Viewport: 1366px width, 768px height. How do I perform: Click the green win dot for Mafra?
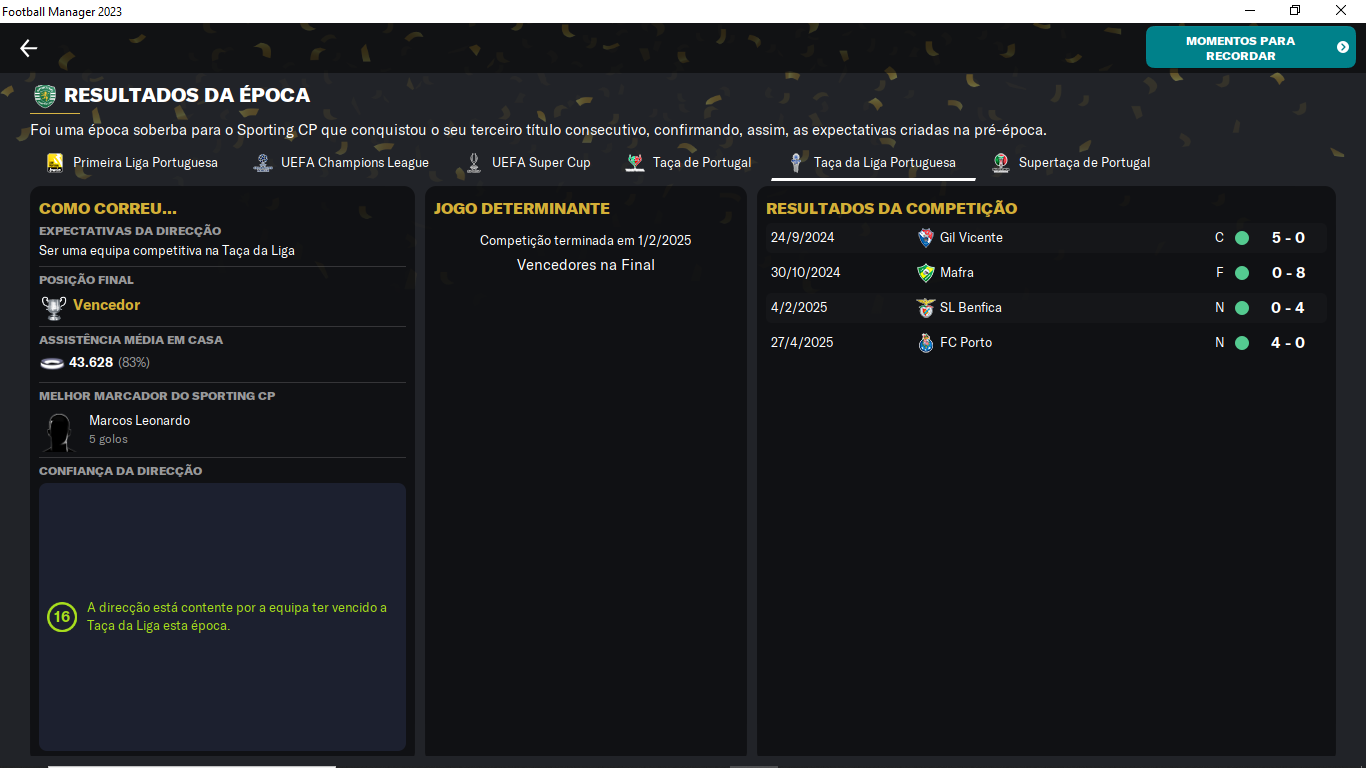click(x=1242, y=273)
